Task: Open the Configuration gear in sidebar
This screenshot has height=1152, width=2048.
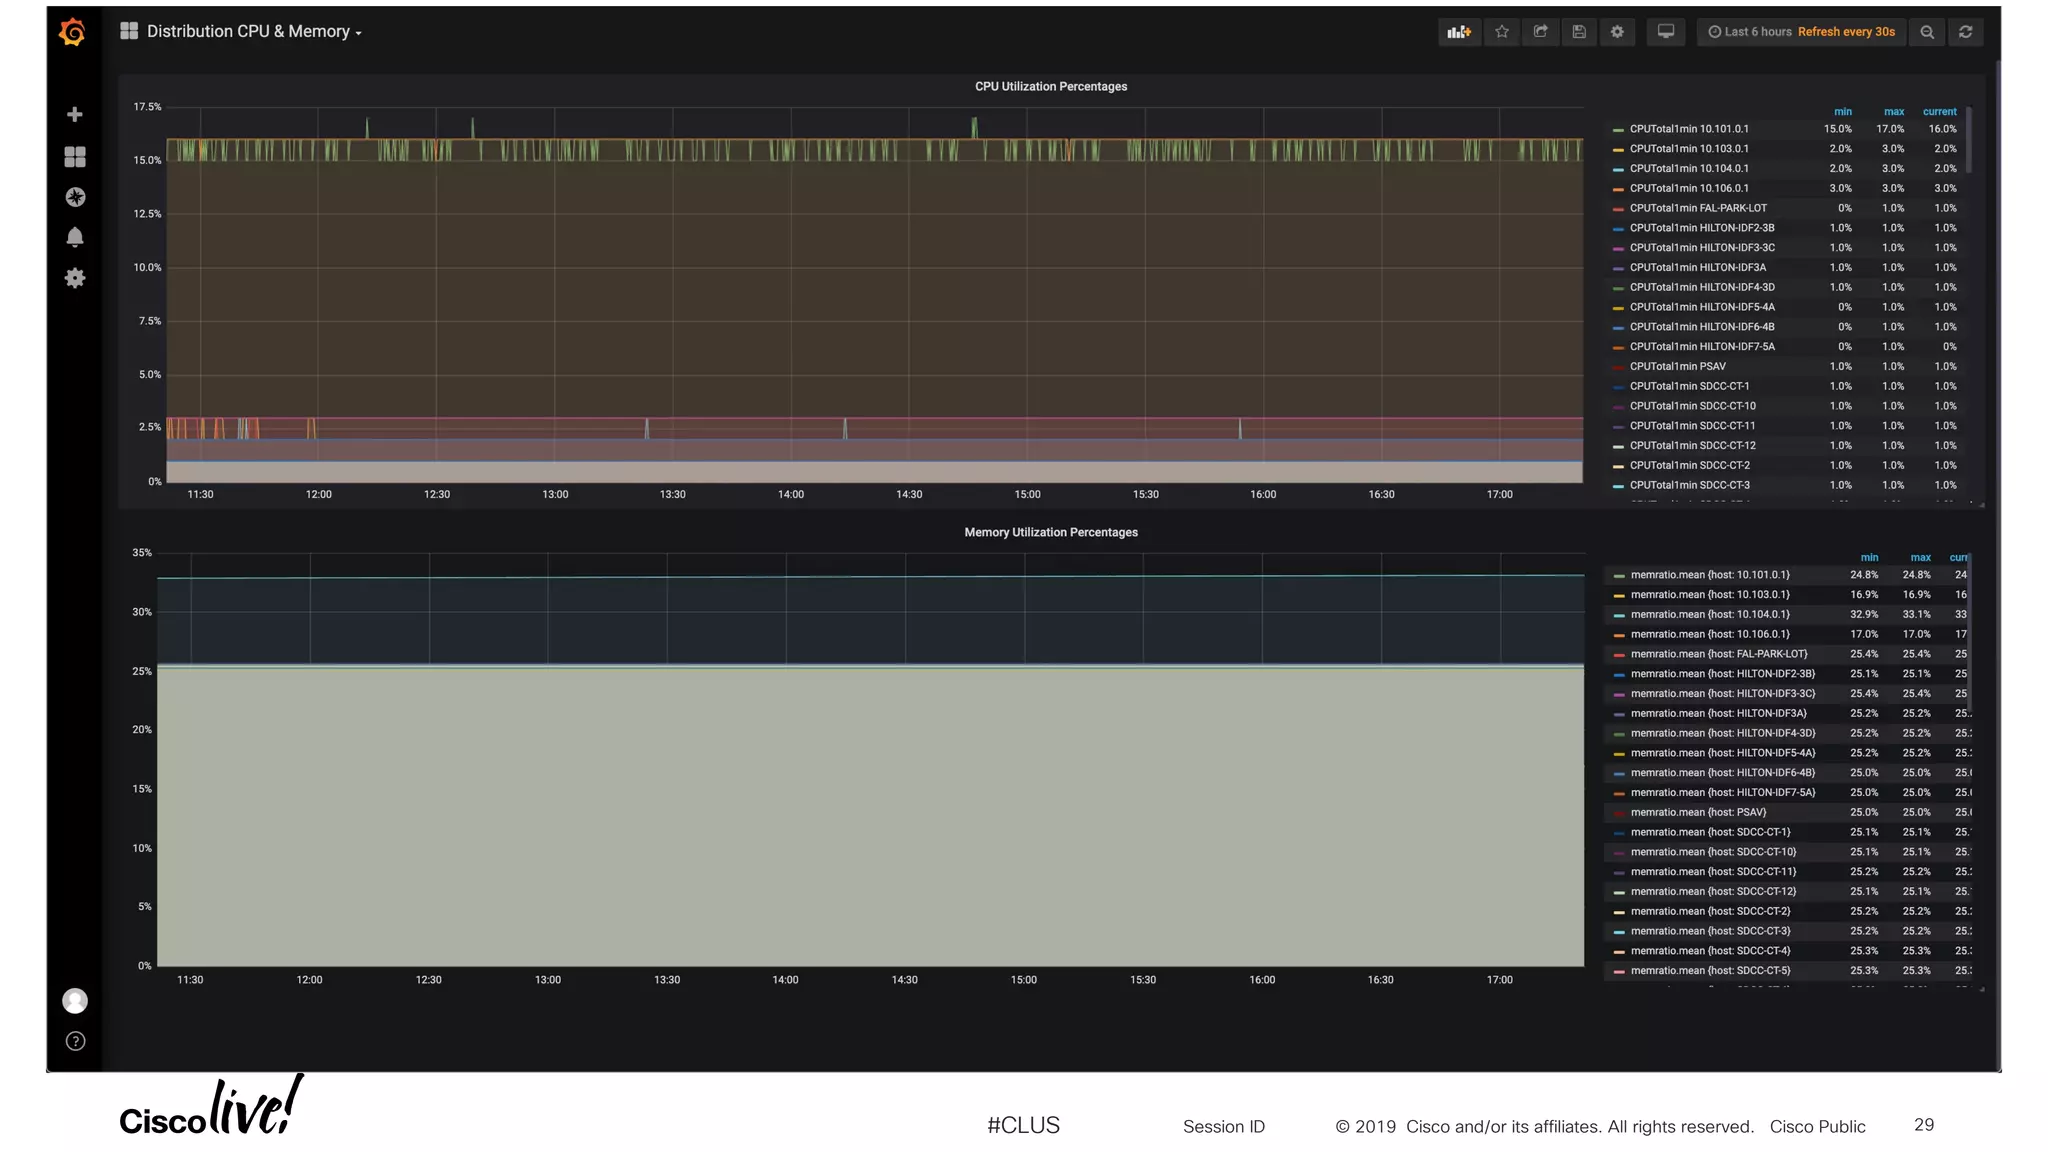Action: click(75, 278)
